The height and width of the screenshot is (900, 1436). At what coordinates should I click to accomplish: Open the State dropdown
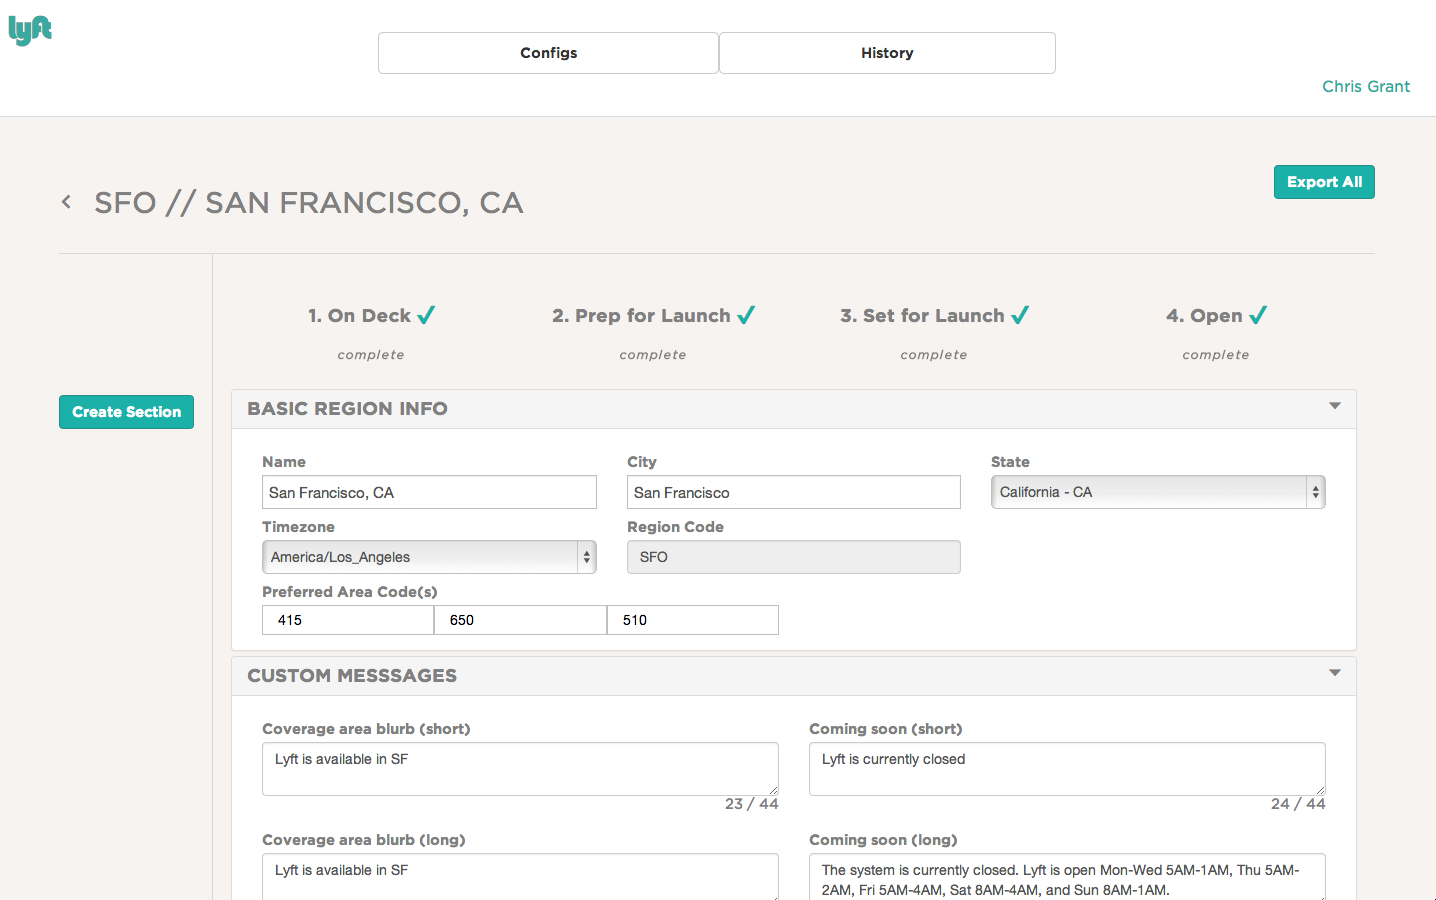coord(1158,492)
